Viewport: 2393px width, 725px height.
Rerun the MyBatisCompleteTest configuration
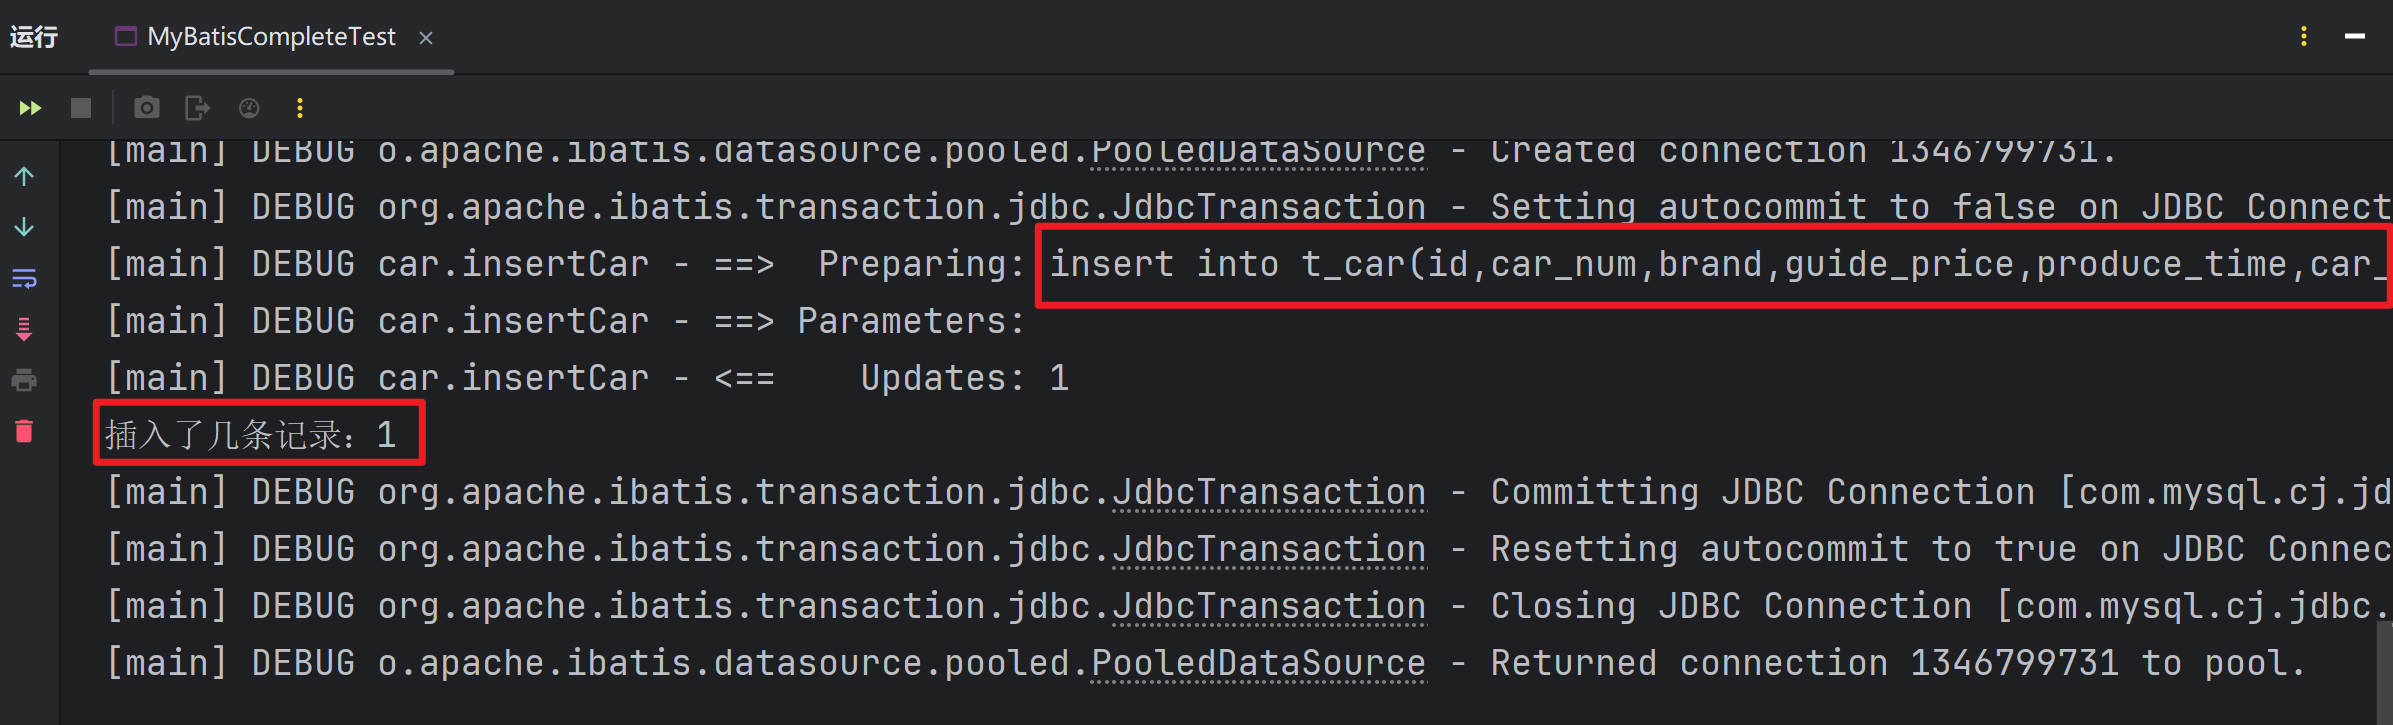tap(30, 108)
